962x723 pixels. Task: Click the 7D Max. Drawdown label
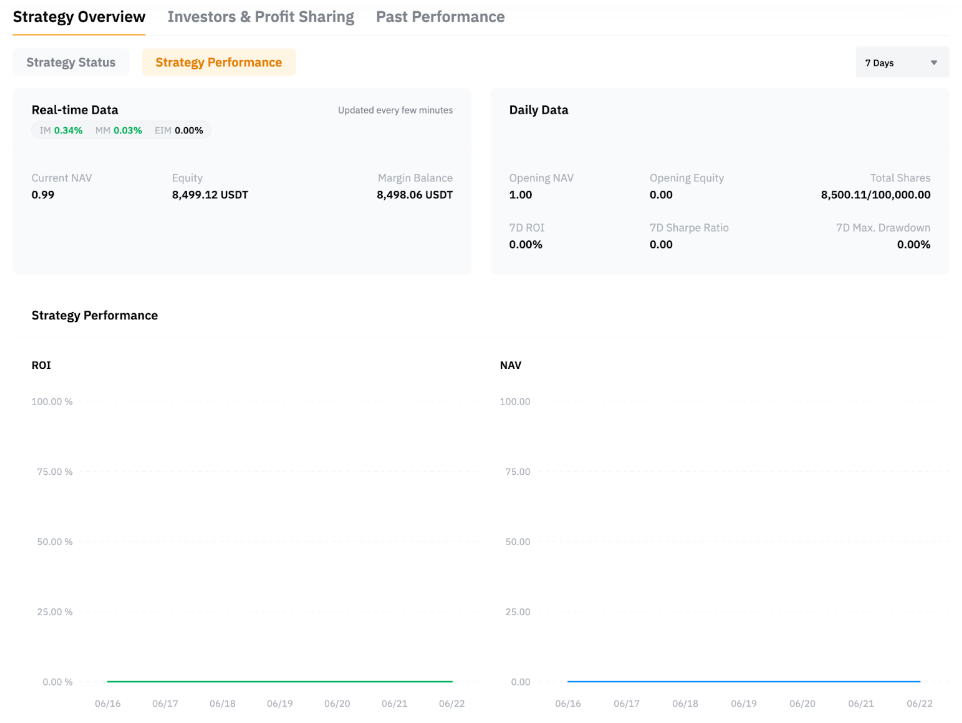pyautogui.click(x=883, y=228)
